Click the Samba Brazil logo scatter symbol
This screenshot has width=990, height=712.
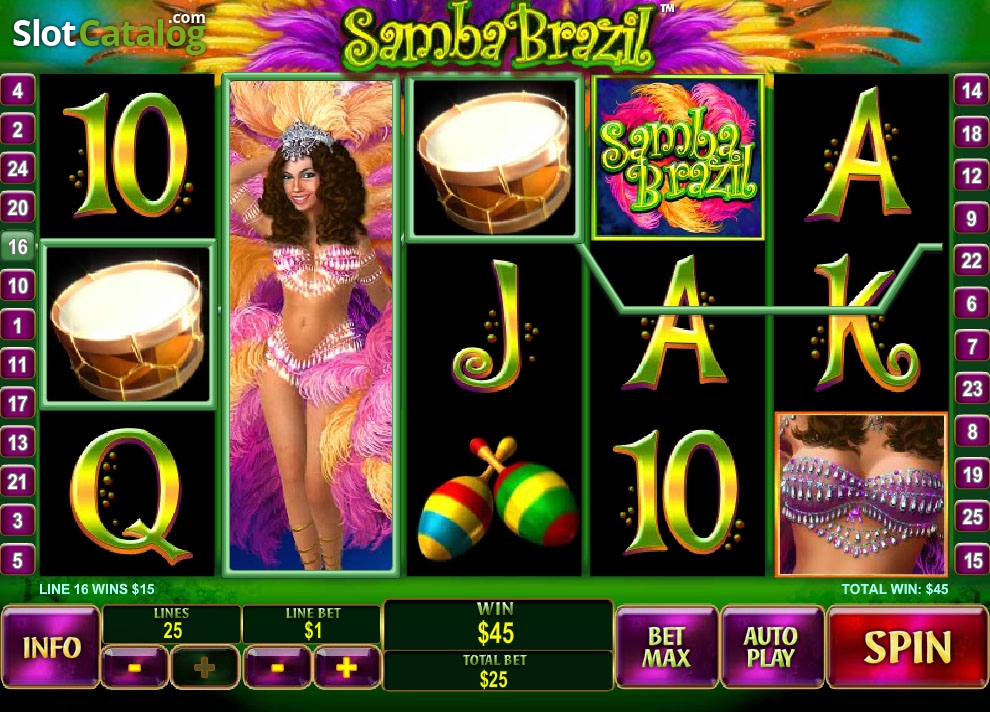coord(678,157)
